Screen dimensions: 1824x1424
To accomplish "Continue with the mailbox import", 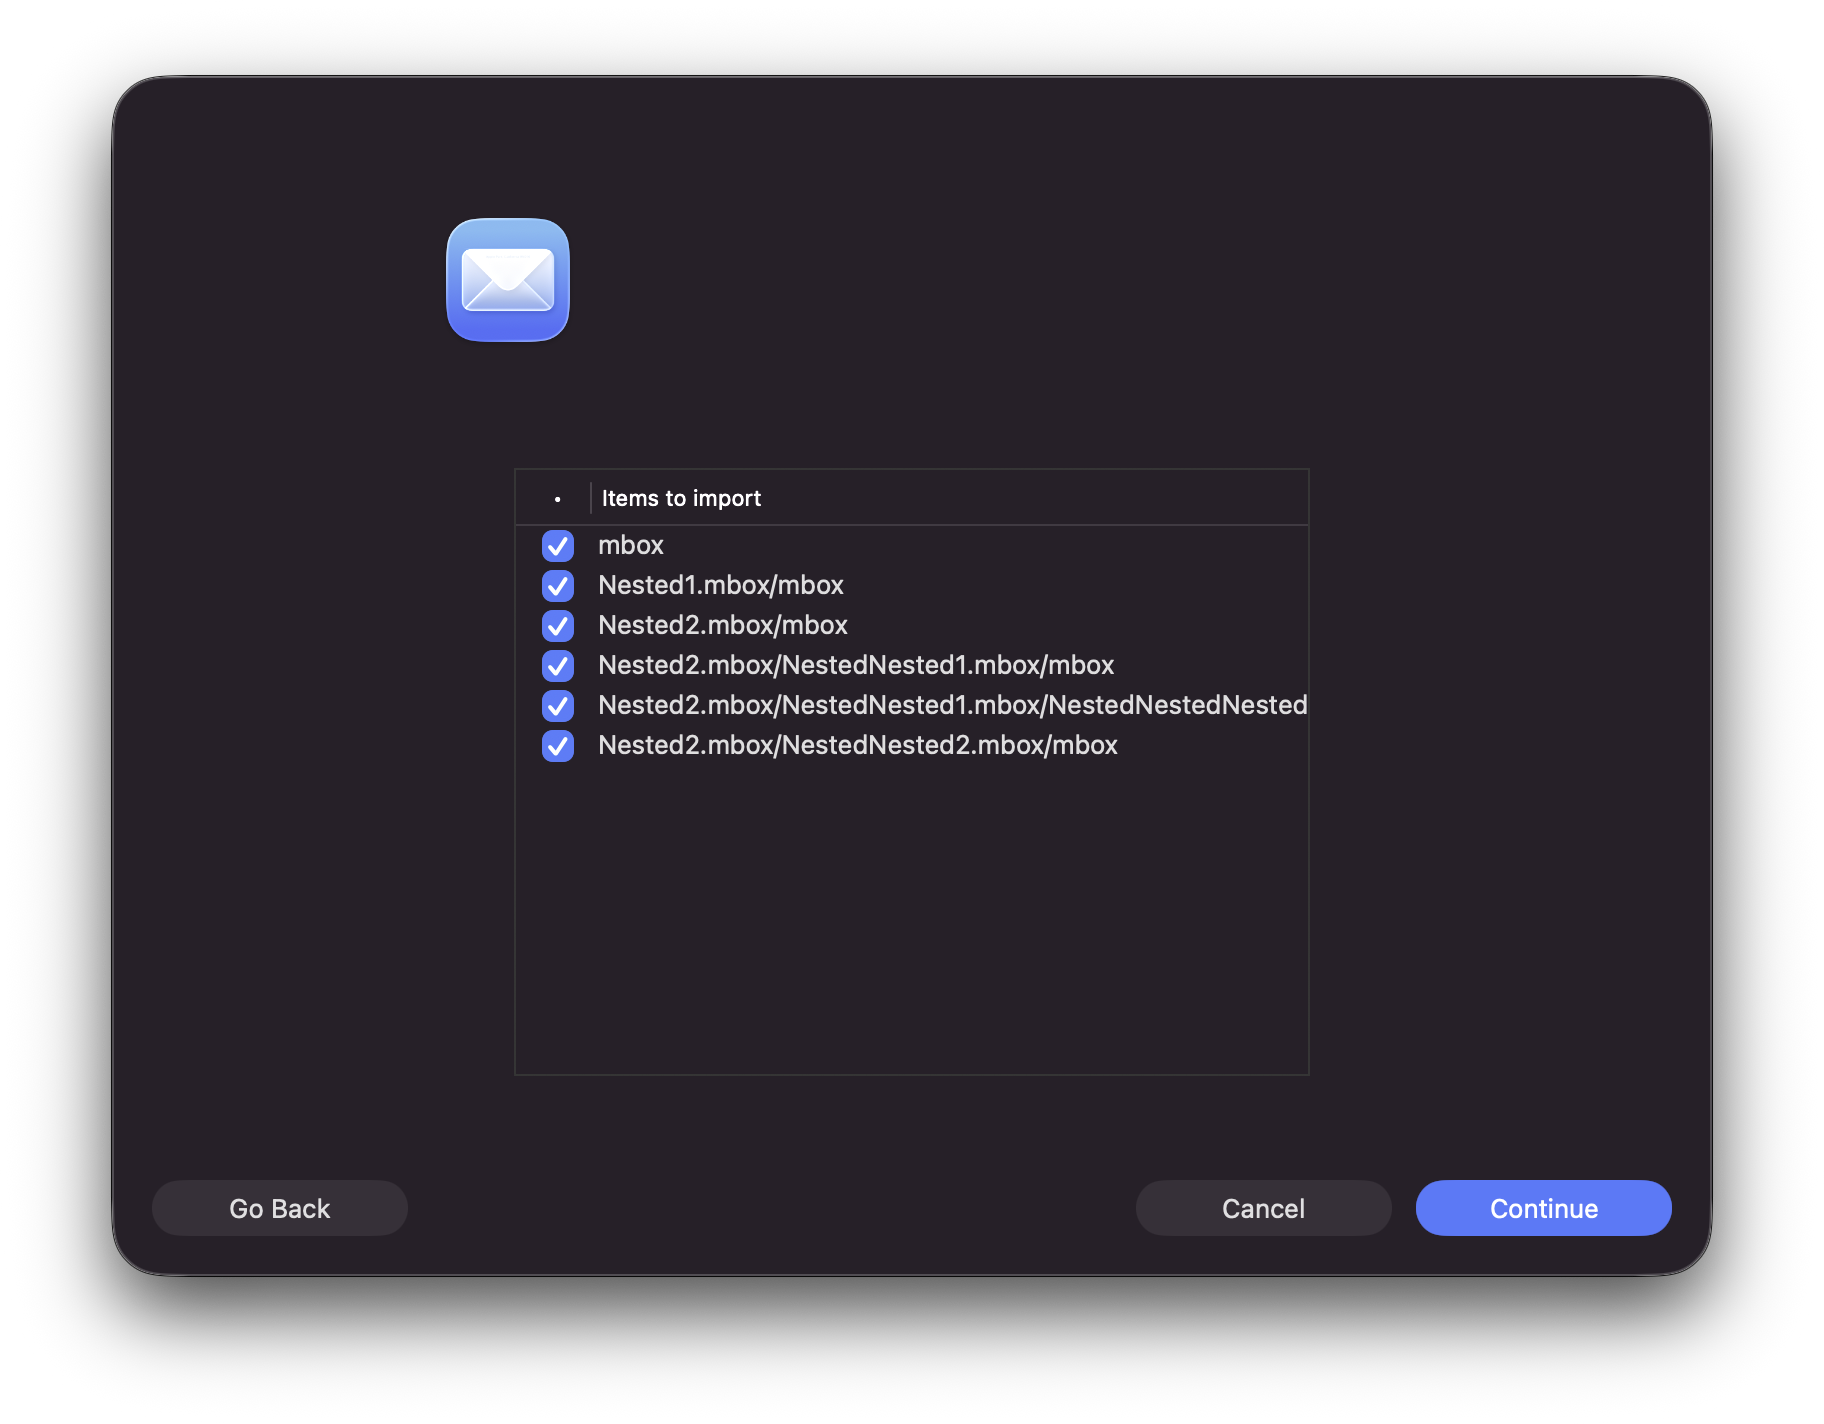I will tap(1544, 1208).
